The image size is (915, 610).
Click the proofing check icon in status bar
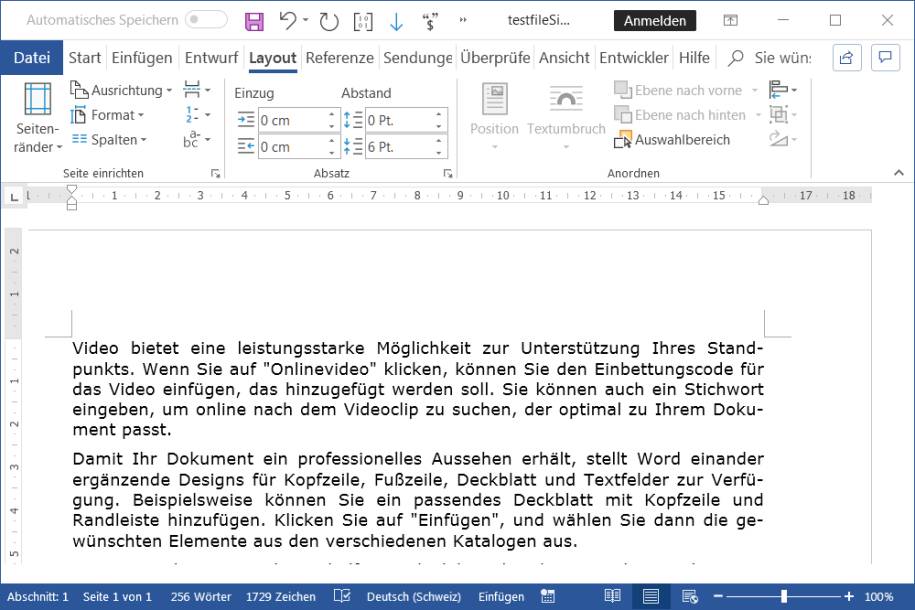pyautogui.click(x=342, y=596)
